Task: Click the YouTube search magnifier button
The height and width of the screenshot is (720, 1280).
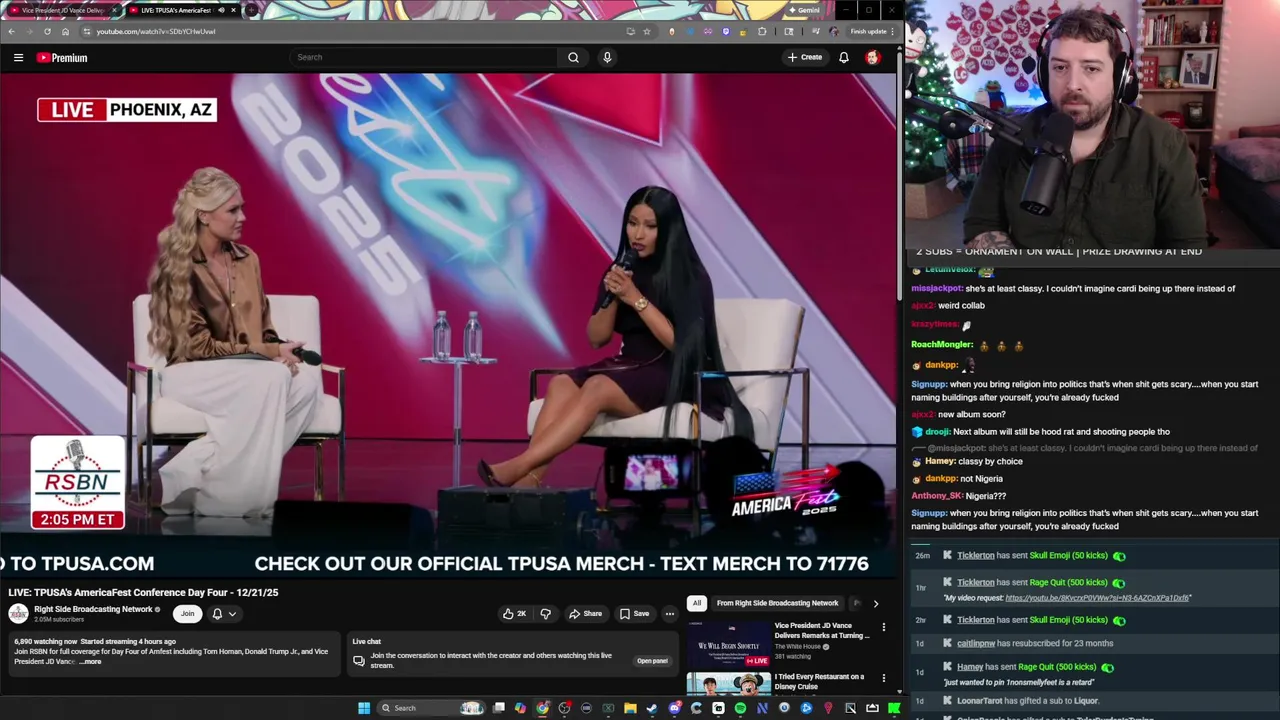Action: click(573, 57)
